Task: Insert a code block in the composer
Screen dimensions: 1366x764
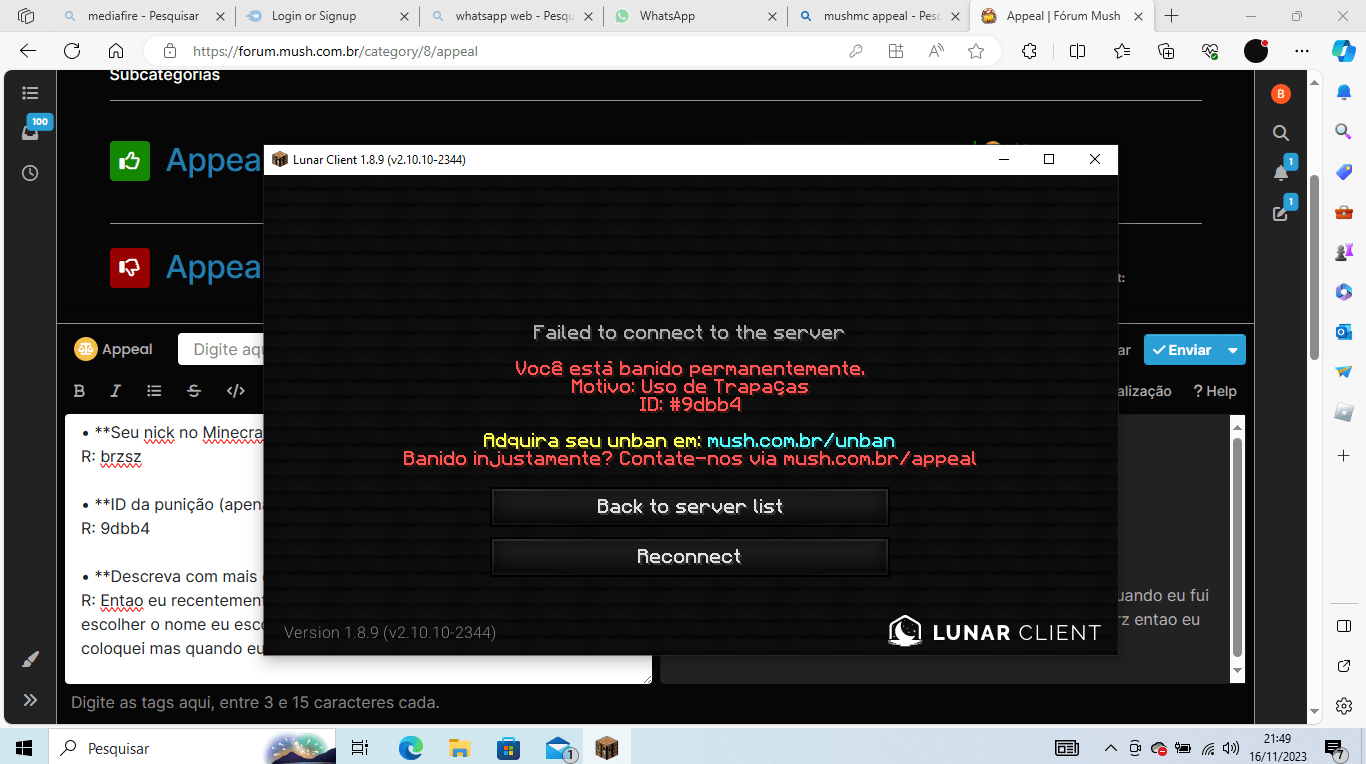Action: [236, 391]
